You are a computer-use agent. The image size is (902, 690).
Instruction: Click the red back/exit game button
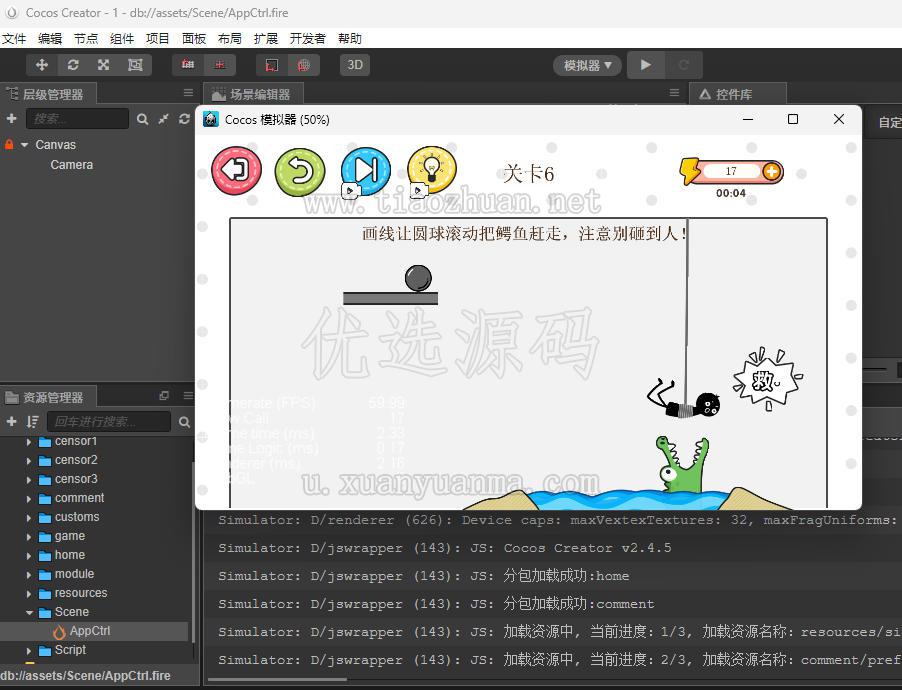click(x=236, y=170)
